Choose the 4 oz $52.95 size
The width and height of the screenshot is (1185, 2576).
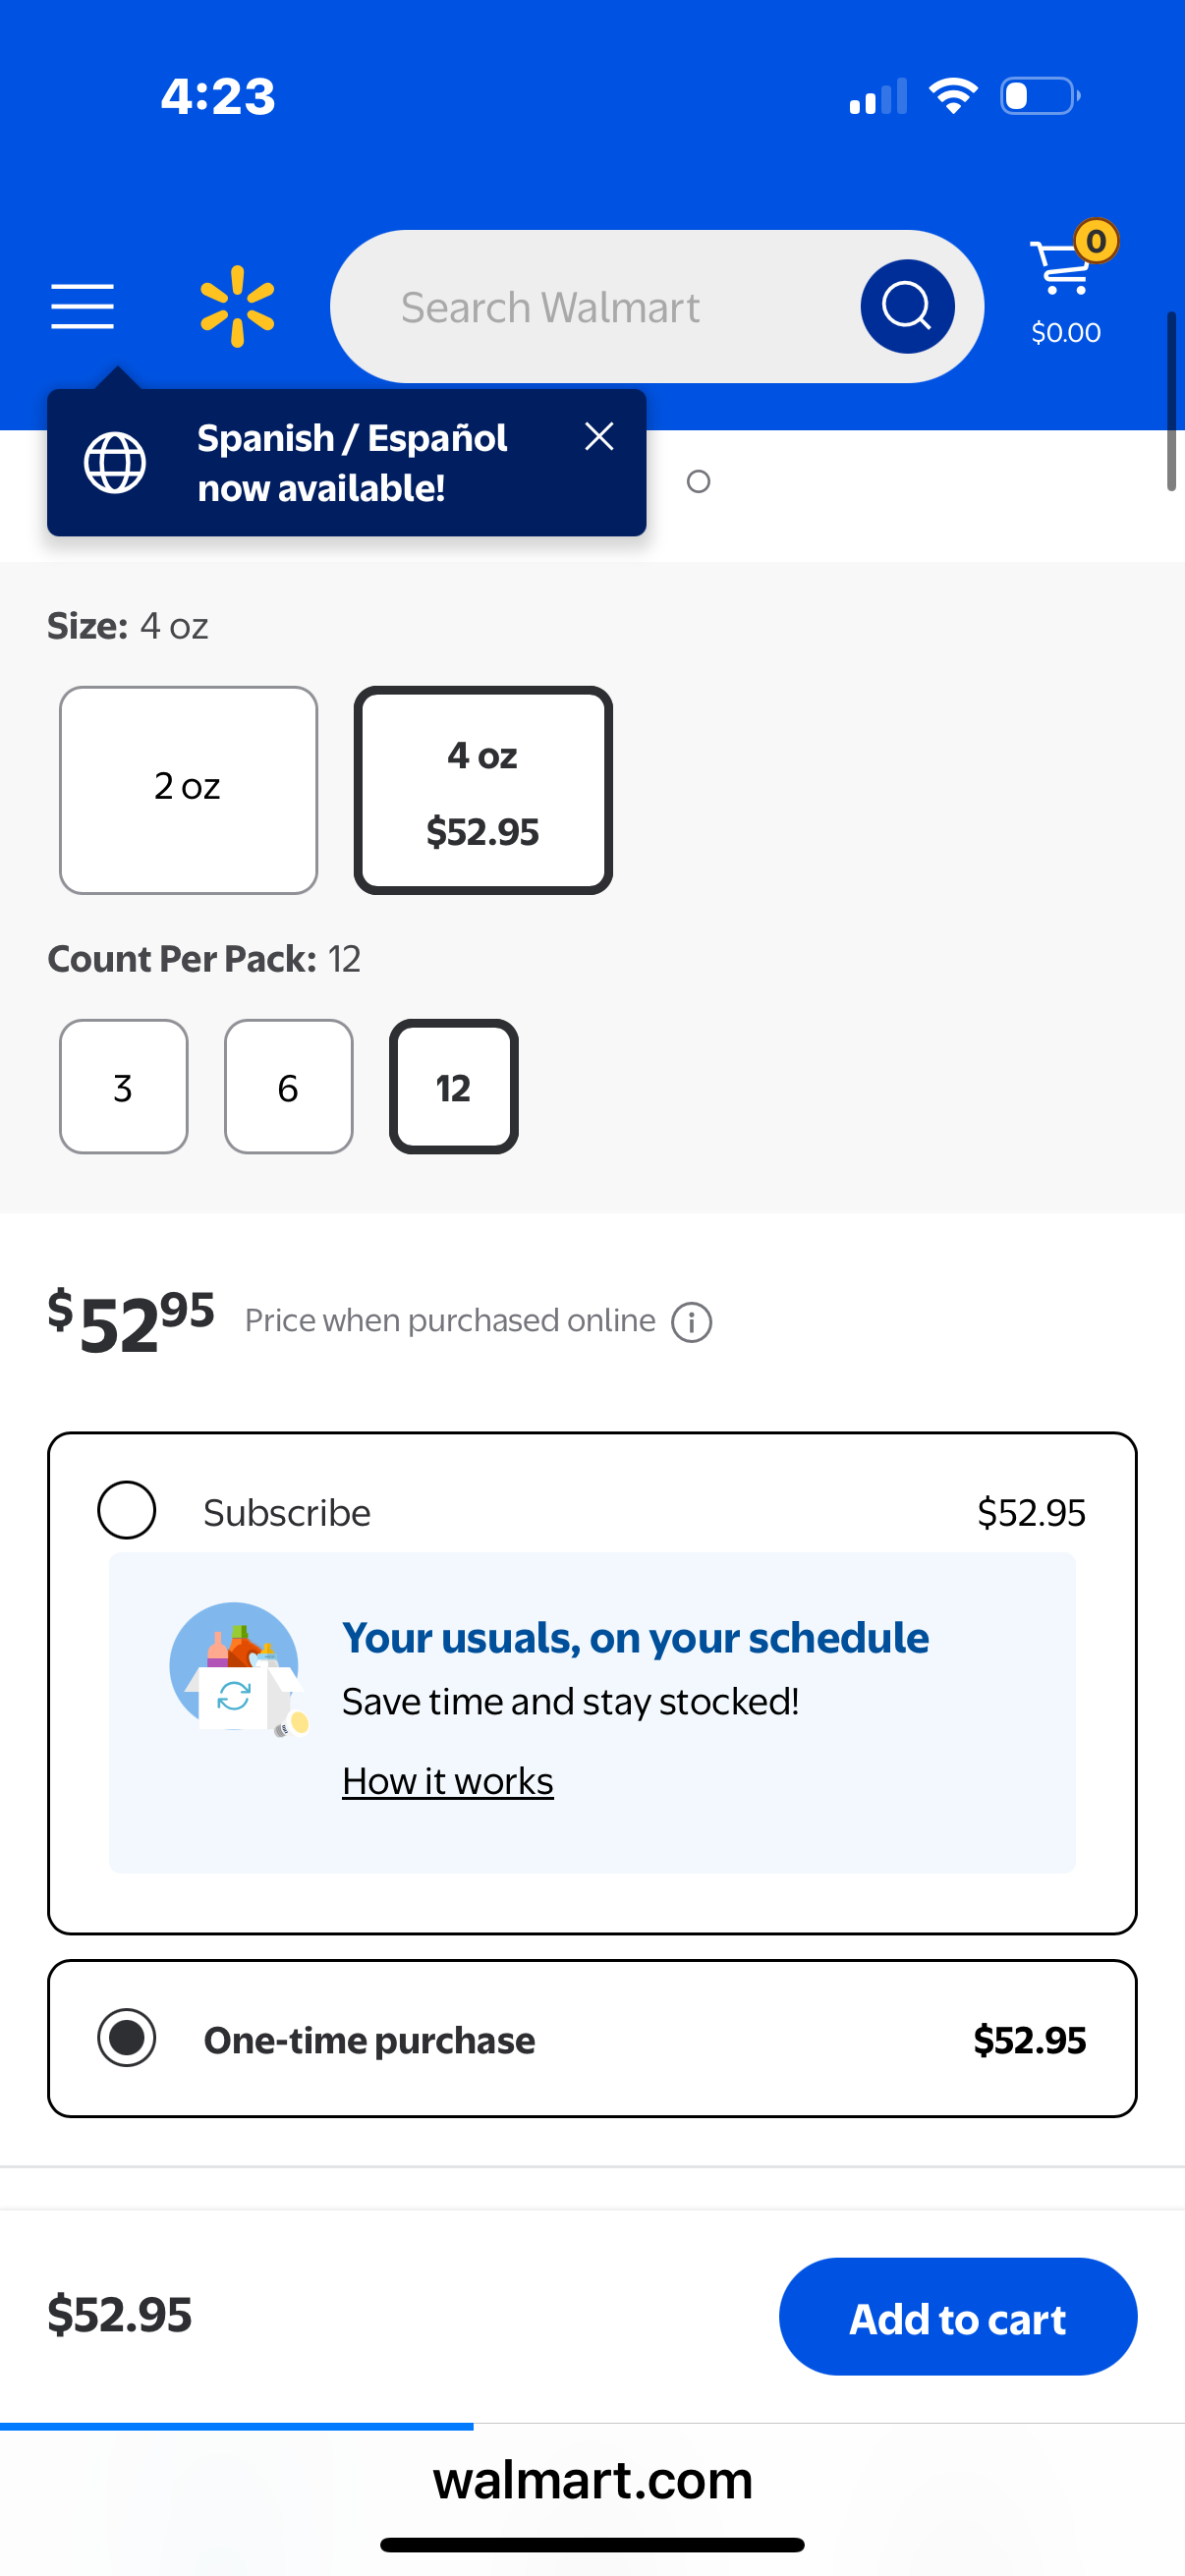point(483,790)
